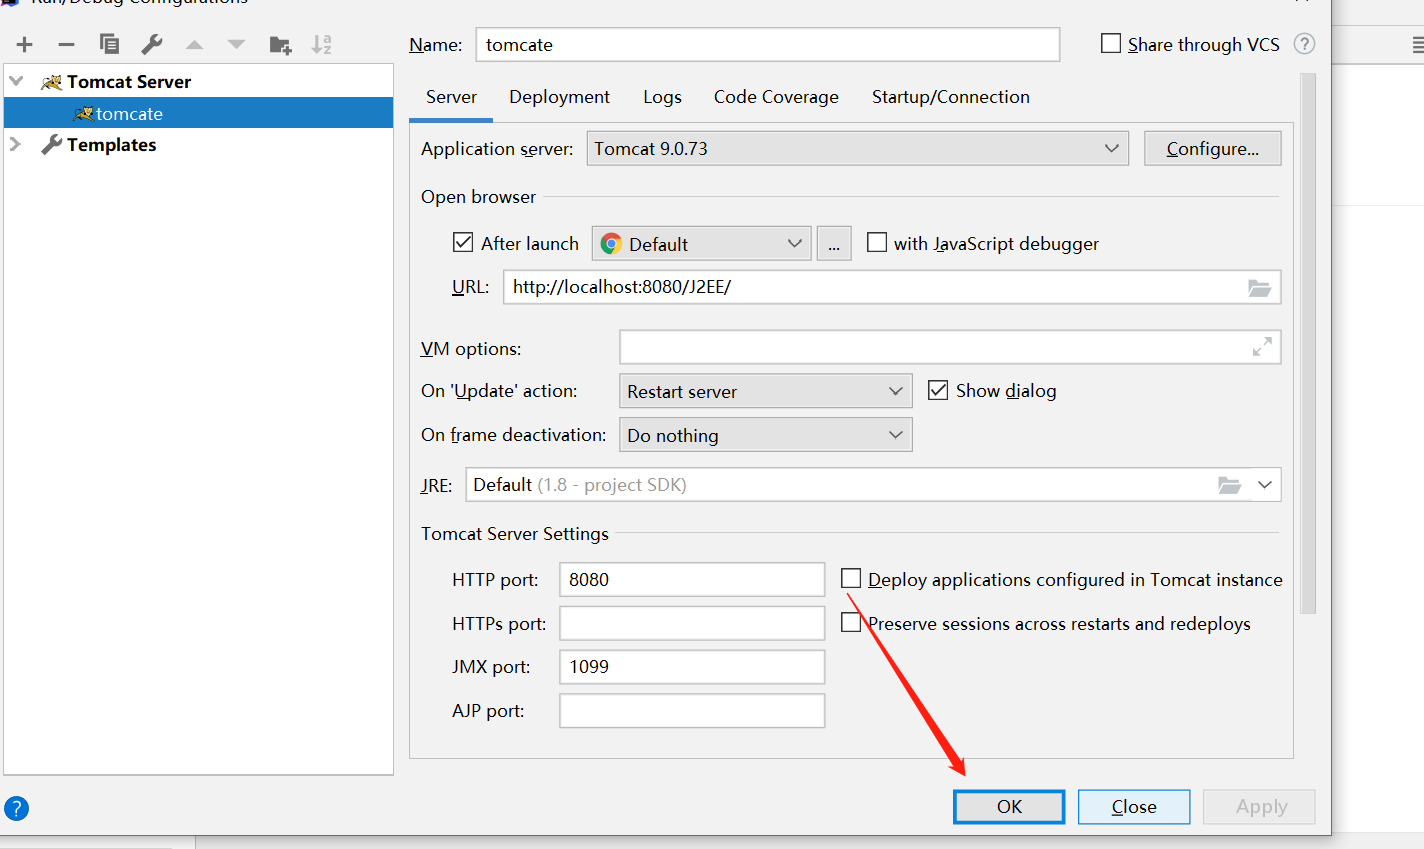Switch to the Code Coverage tab

776,97
